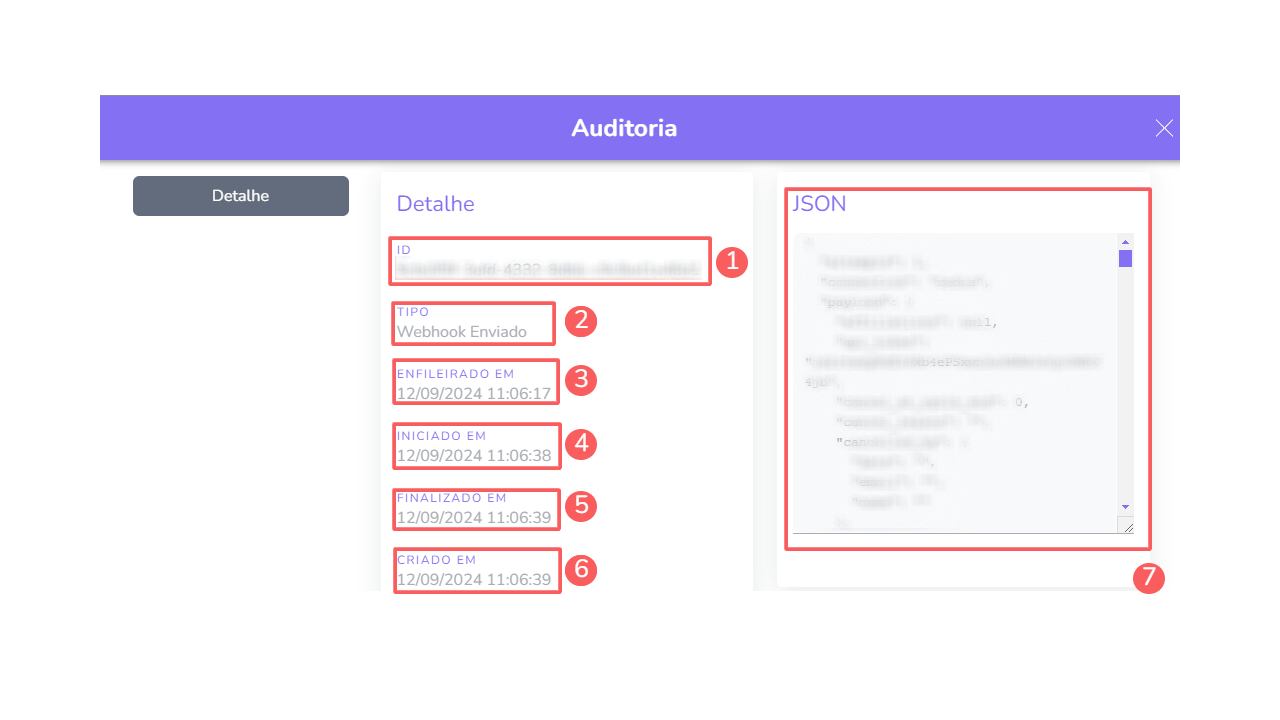Click the JSON panel heading
1280x720 pixels.
[x=819, y=203]
